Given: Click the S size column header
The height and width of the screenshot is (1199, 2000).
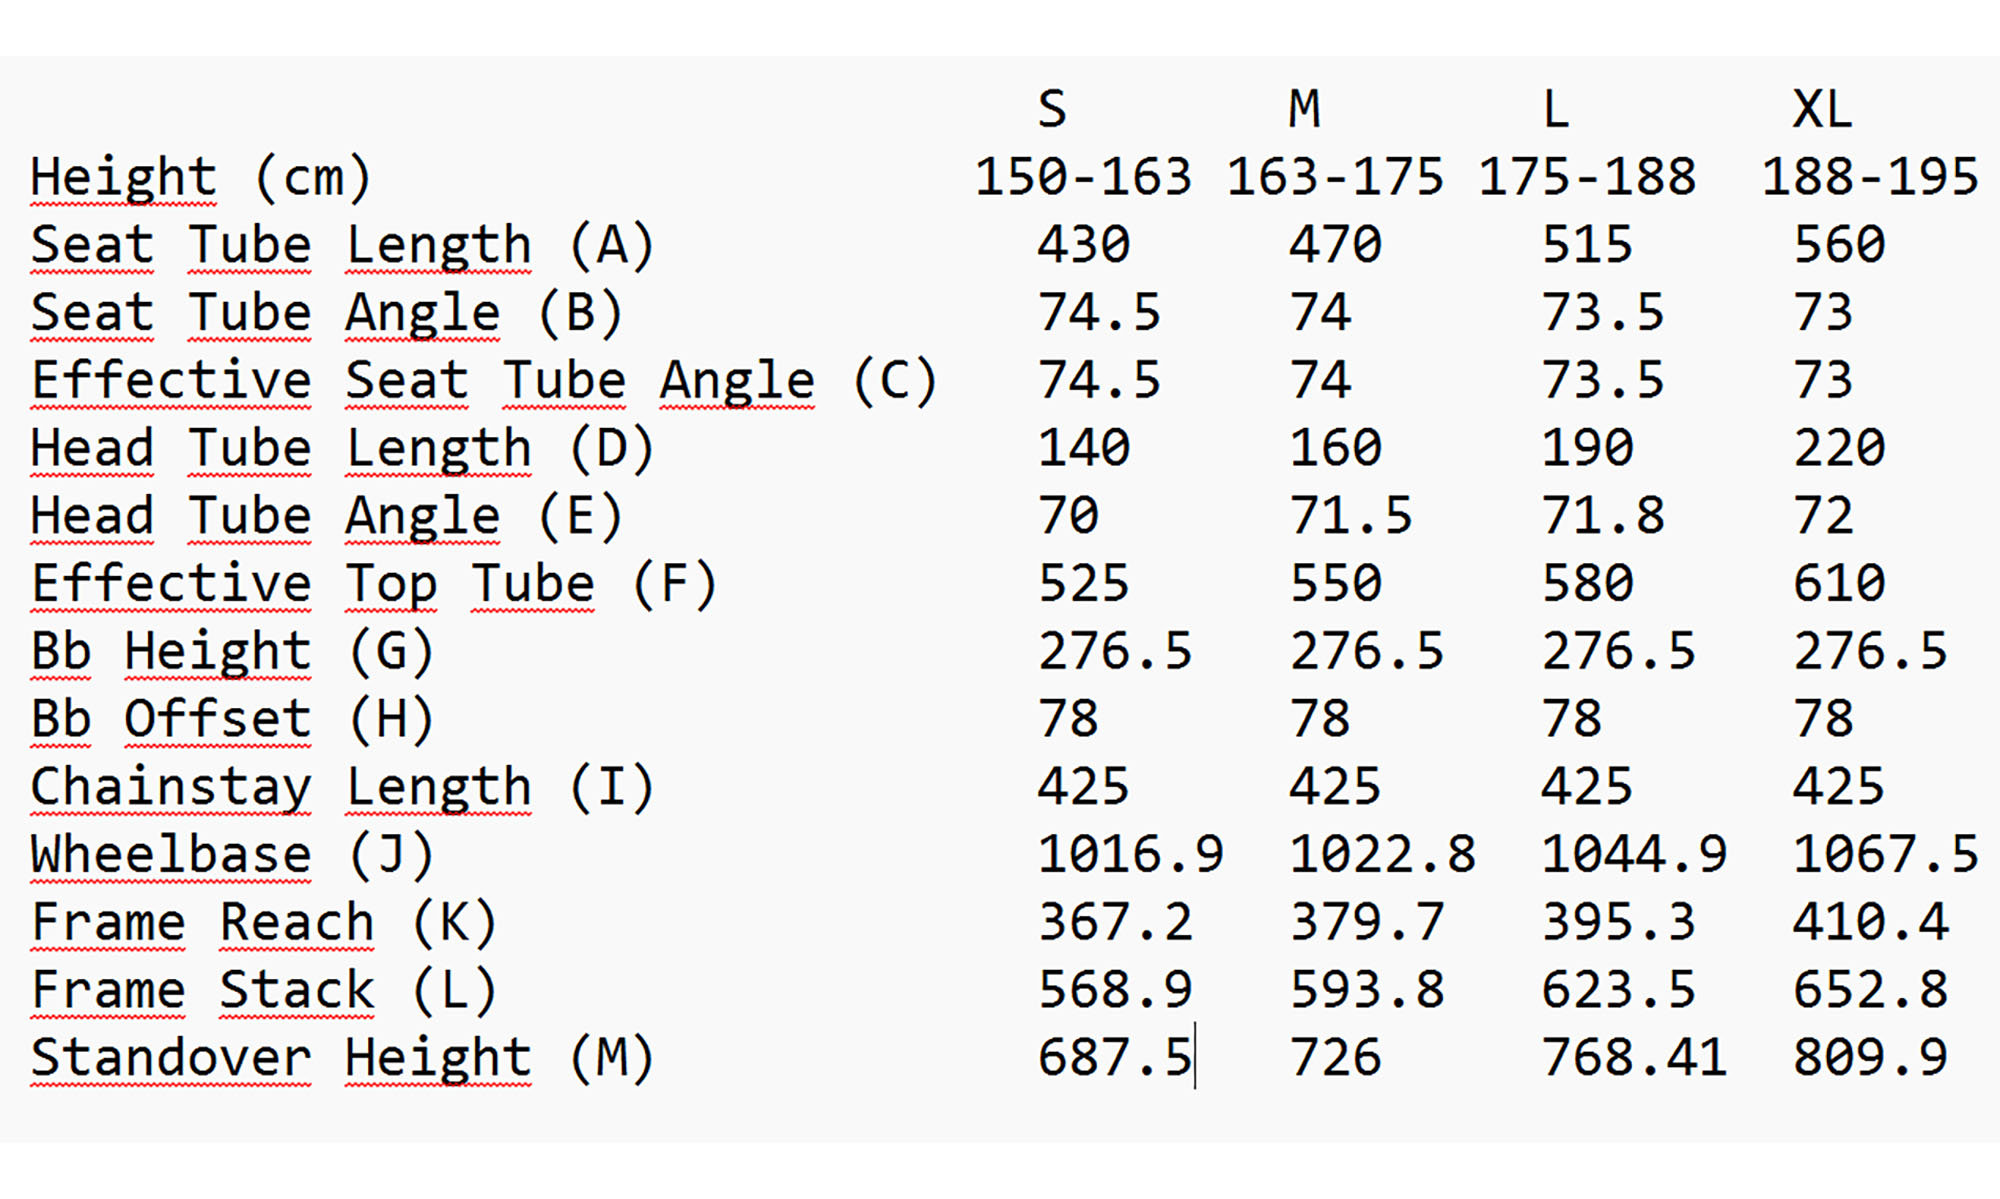Looking at the screenshot, I should [x=1052, y=110].
